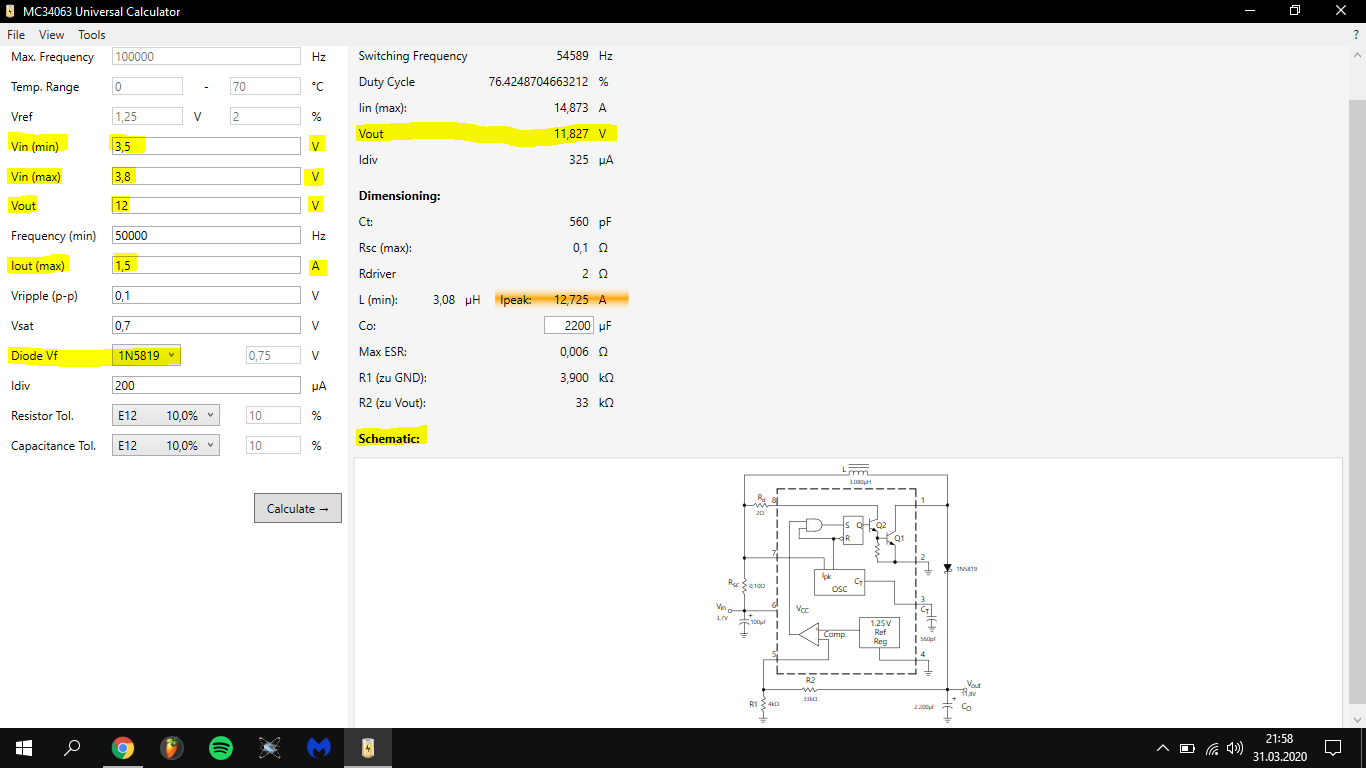Click the volume speaker tray icon
Image resolution: width=1366 pixels, height=768 pixels.
(x=1235, y=748)
